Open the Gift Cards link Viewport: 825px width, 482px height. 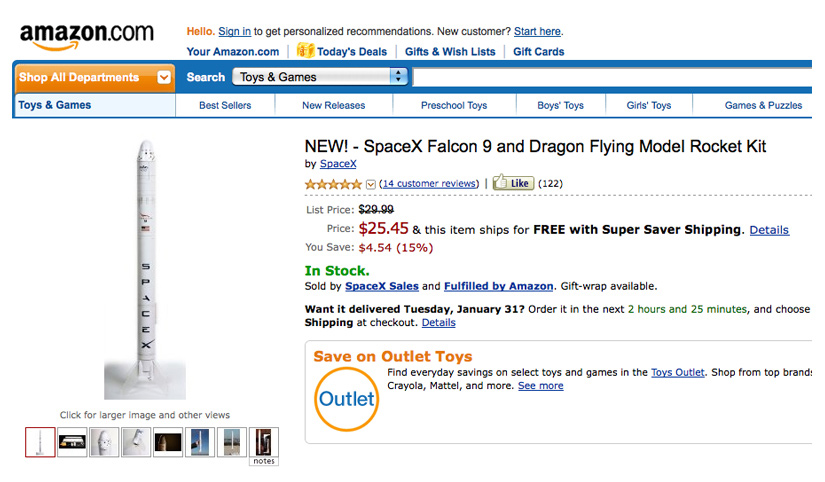coord(538,52)
